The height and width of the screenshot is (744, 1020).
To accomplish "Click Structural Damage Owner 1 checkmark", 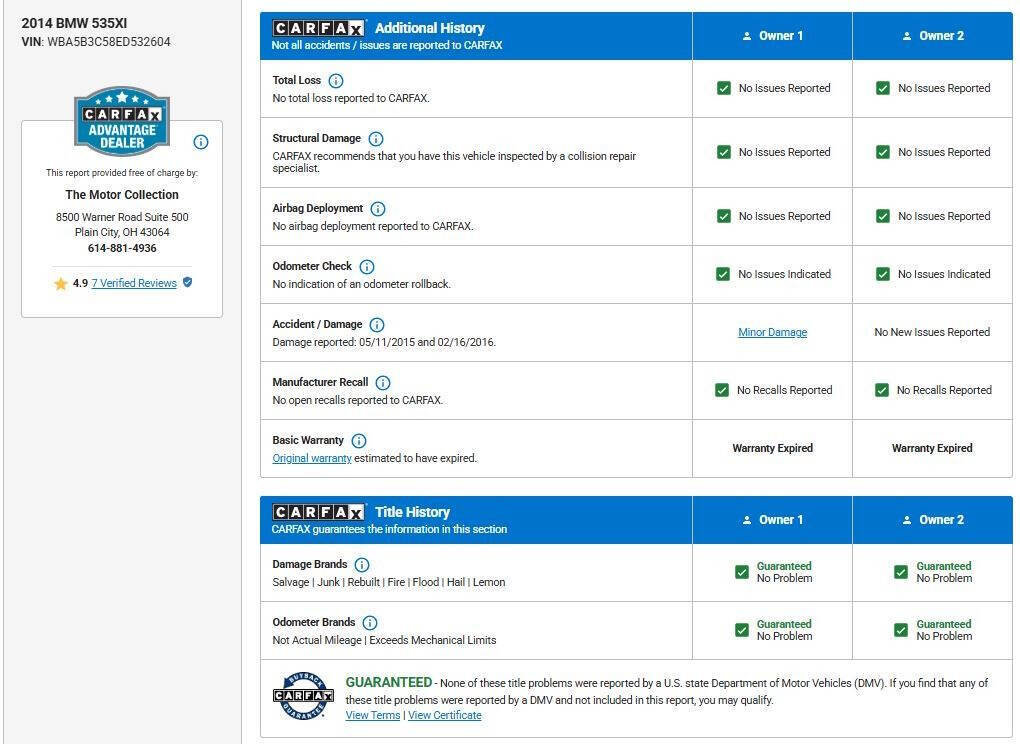I will click(x=723, y=152).
